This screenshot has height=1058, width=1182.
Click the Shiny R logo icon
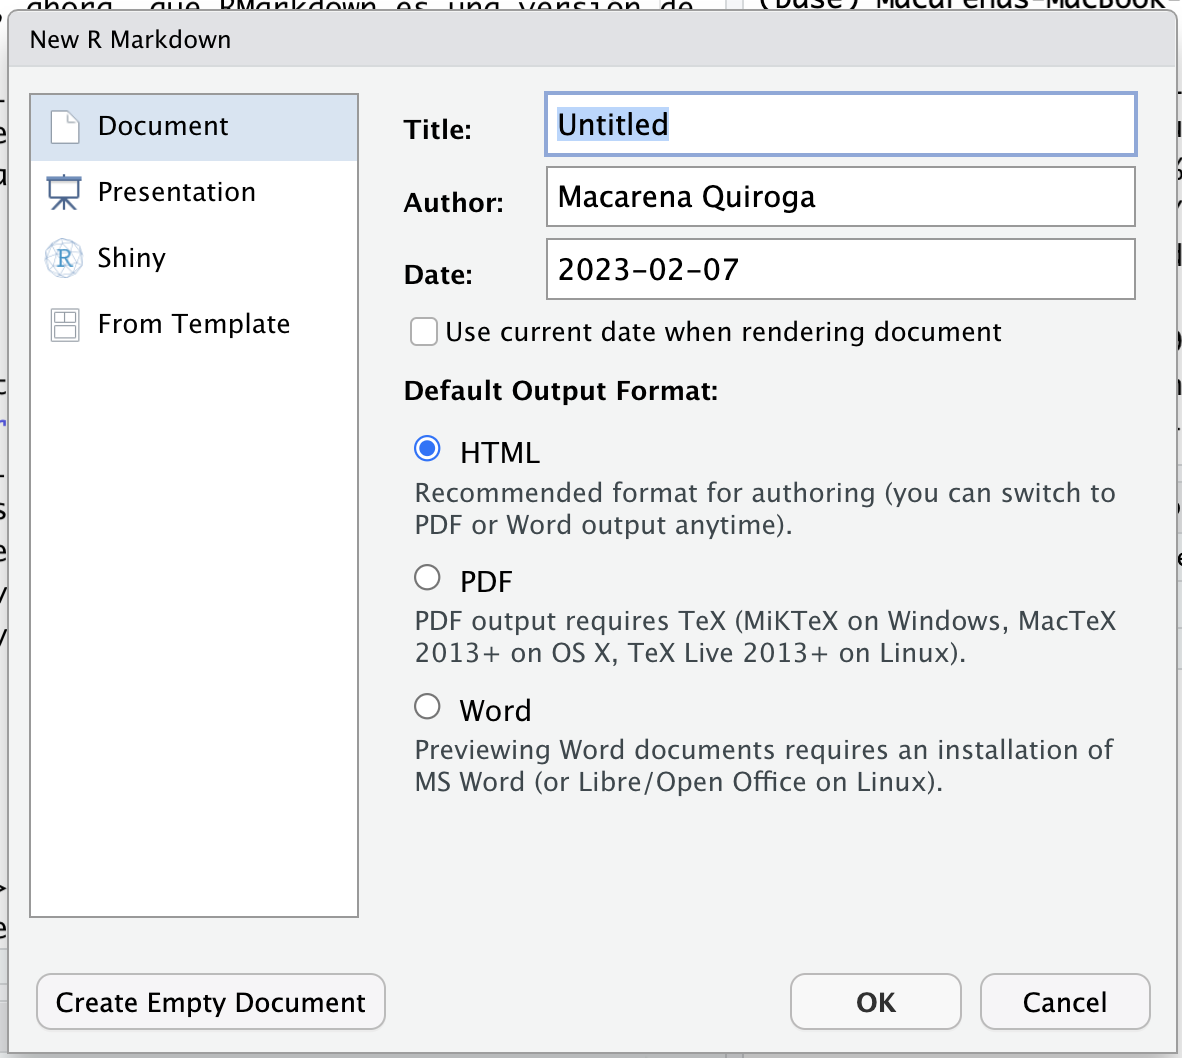tap(65, 259)
